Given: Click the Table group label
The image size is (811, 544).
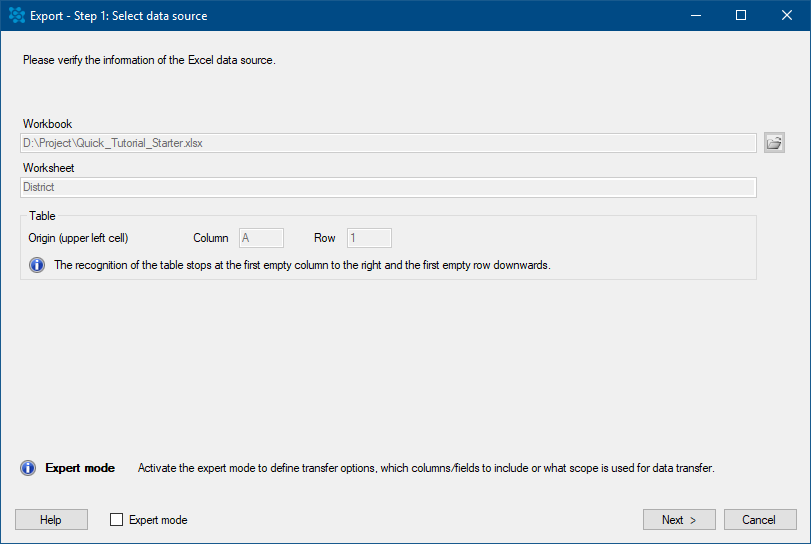Looking at the screenshot, I should point(42,216).
